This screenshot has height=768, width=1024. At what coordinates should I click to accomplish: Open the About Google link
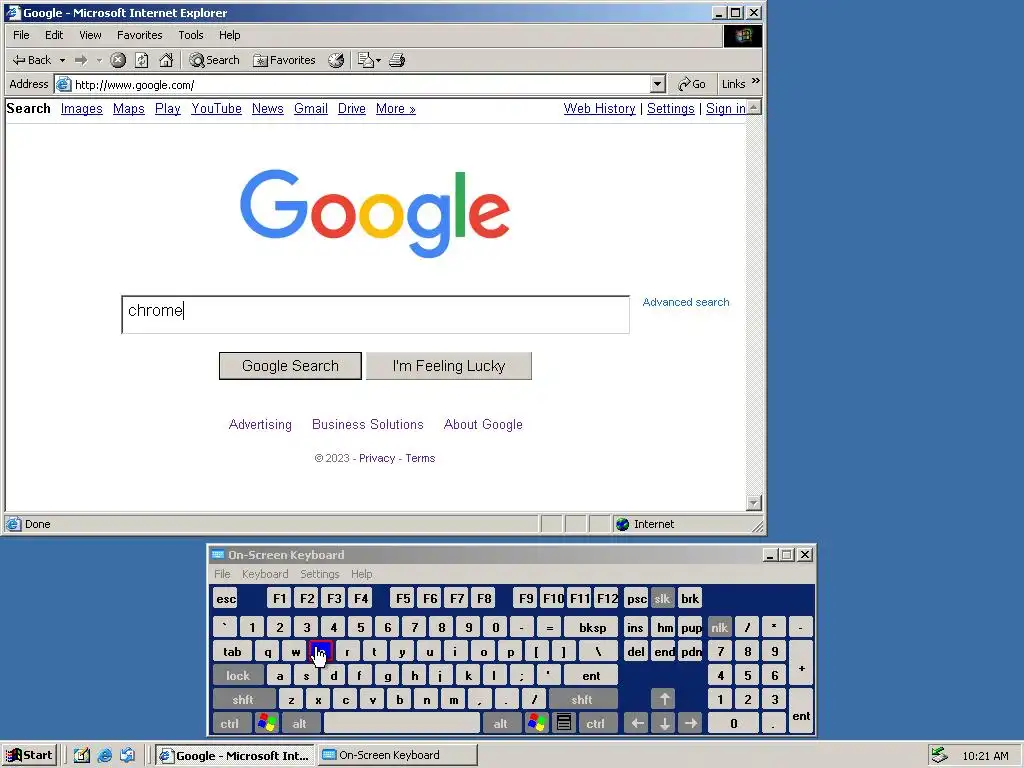click(483, 424)
